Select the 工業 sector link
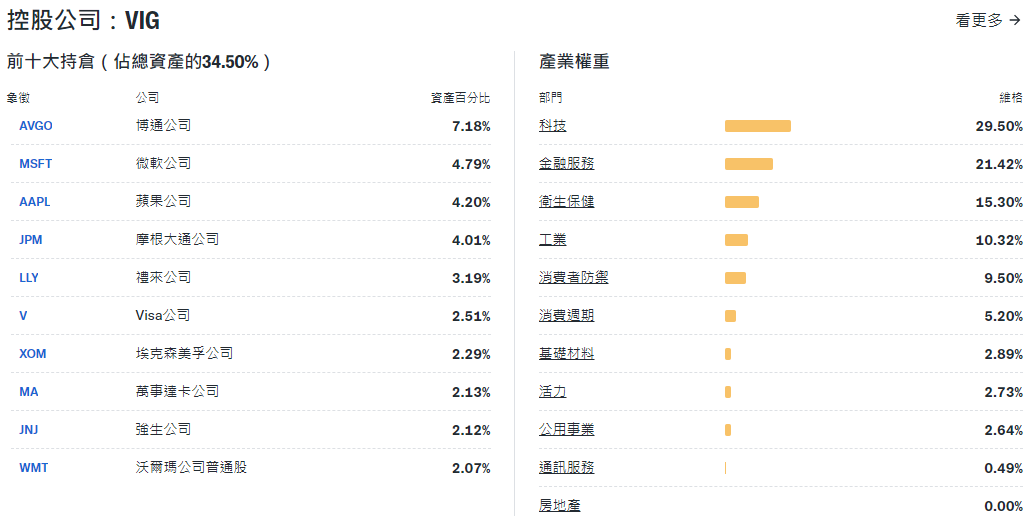The width and height of the screenshot is (1031, 524). point(552,240)
